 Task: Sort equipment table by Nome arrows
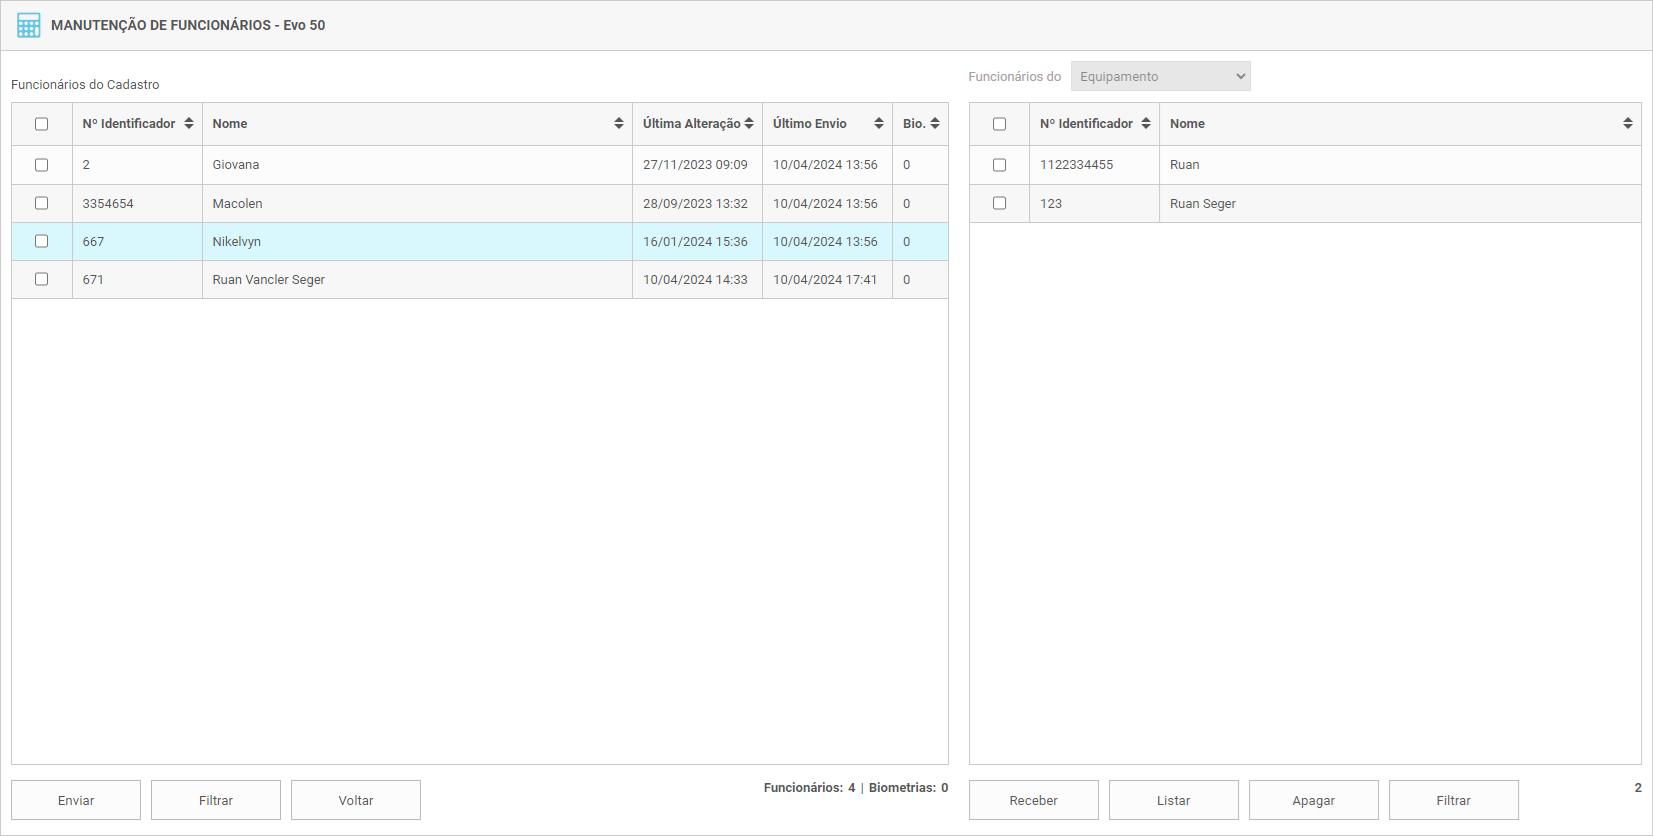pyautogui.click(x=1628, y=124)
